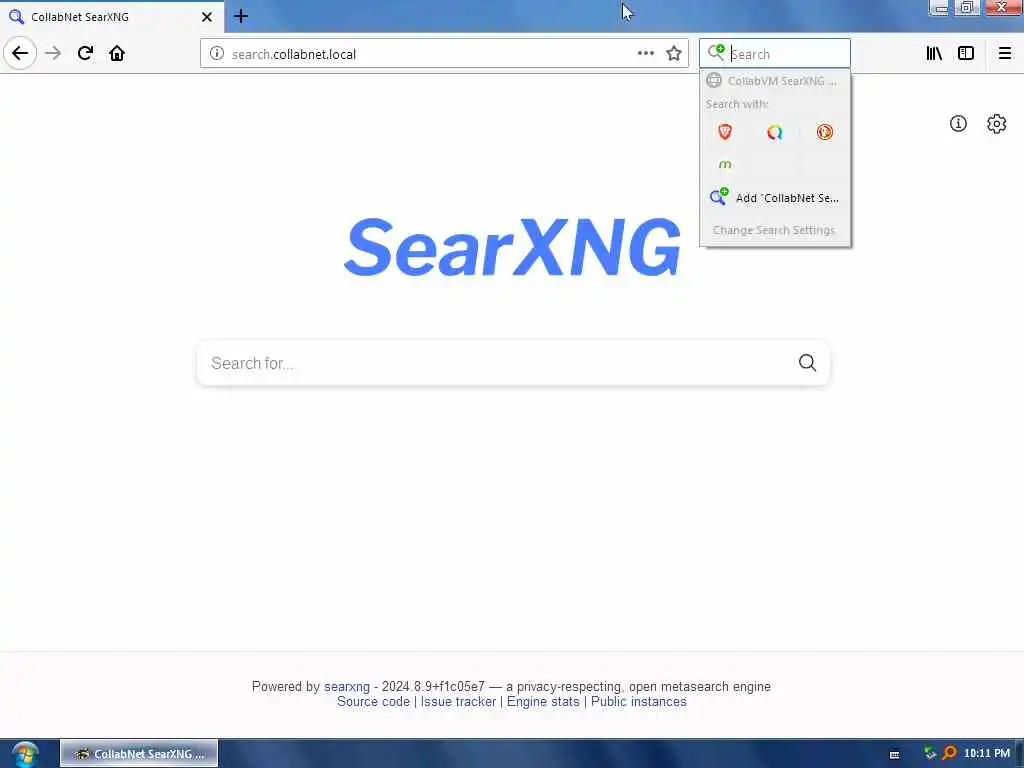Image resolution: width=1024 pixels, height=768 pixels.
Task: Open the Source code link
Action: (x=373, y=701)
